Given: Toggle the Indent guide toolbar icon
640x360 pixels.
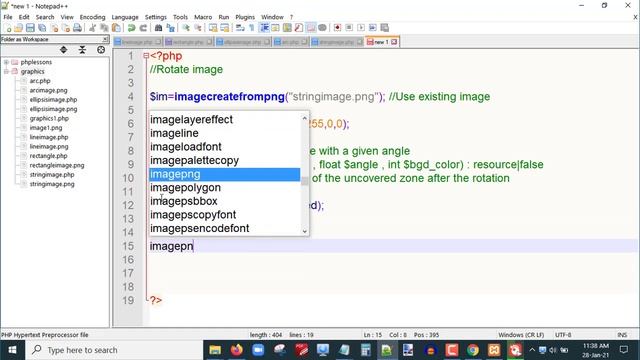Looking at the screenshot, I should (264, 28).
